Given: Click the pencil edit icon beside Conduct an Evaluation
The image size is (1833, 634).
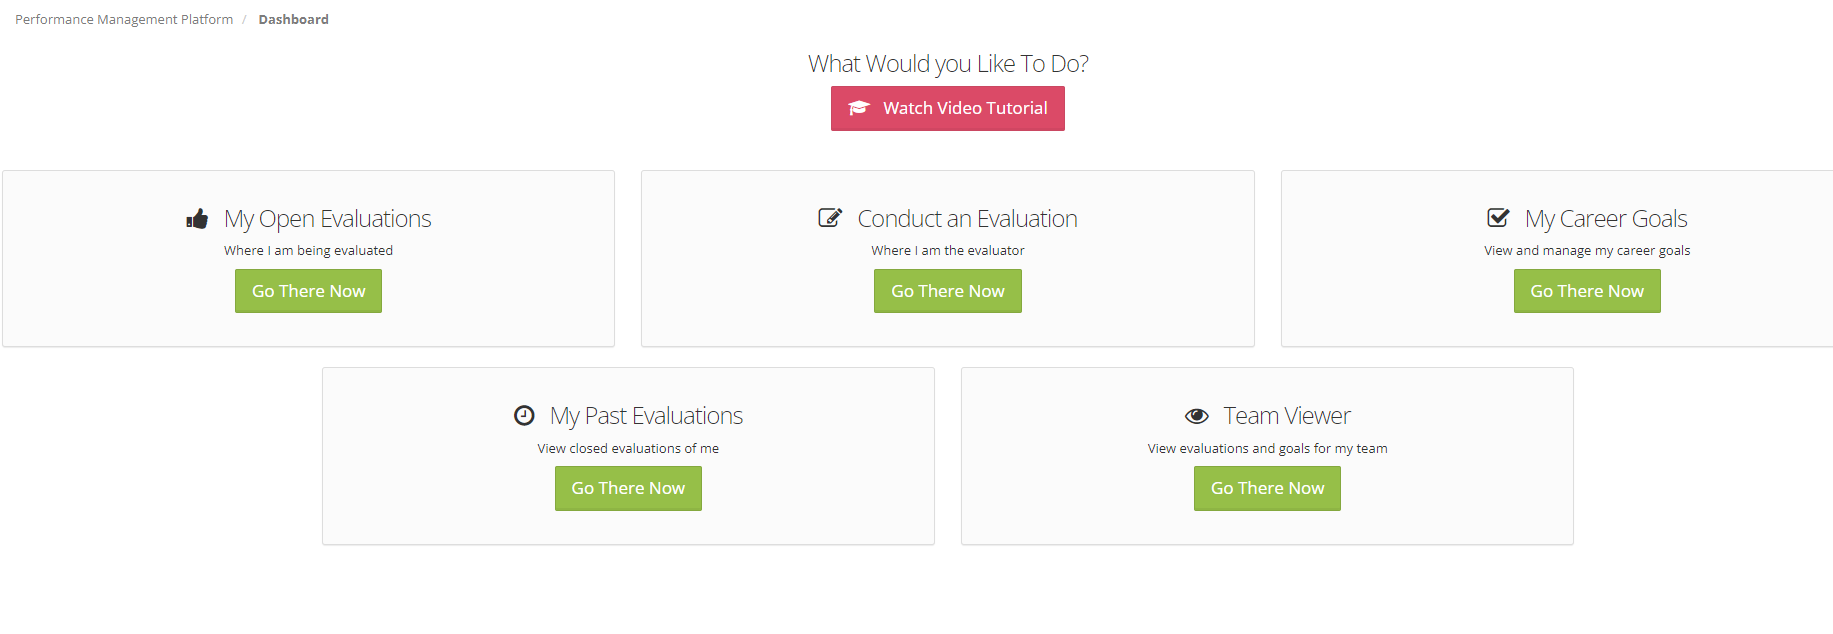Looking at the screenshot, I should [830, 218].
